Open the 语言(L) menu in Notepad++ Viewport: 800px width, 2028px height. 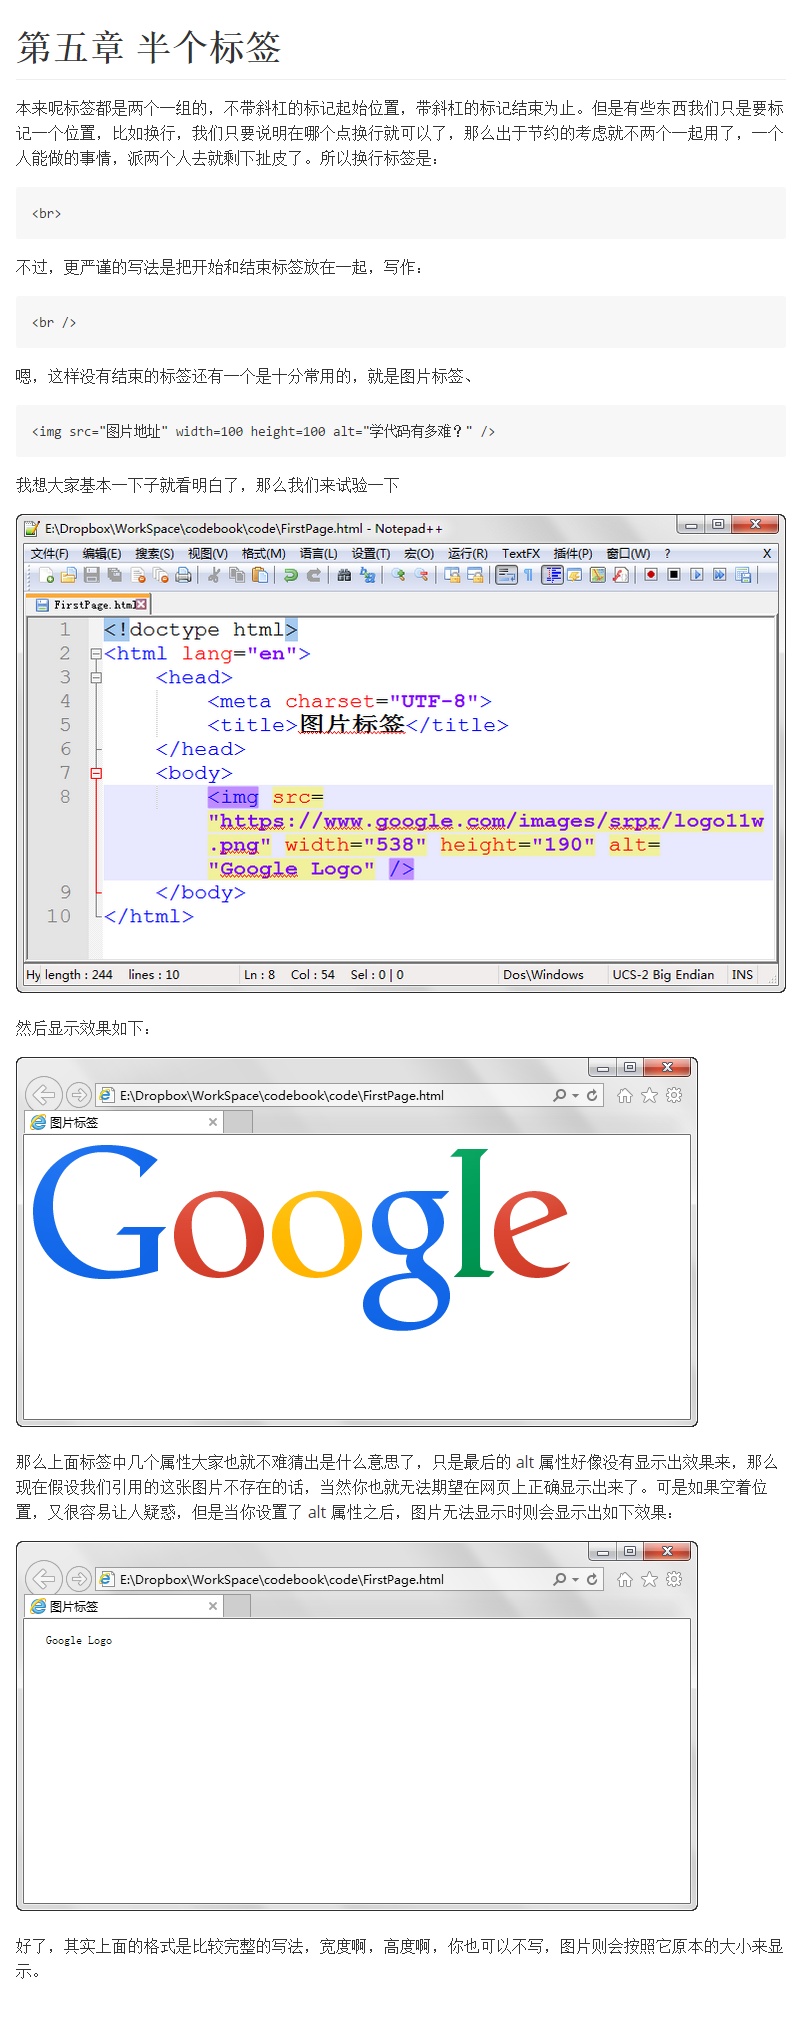click(318, 553)
